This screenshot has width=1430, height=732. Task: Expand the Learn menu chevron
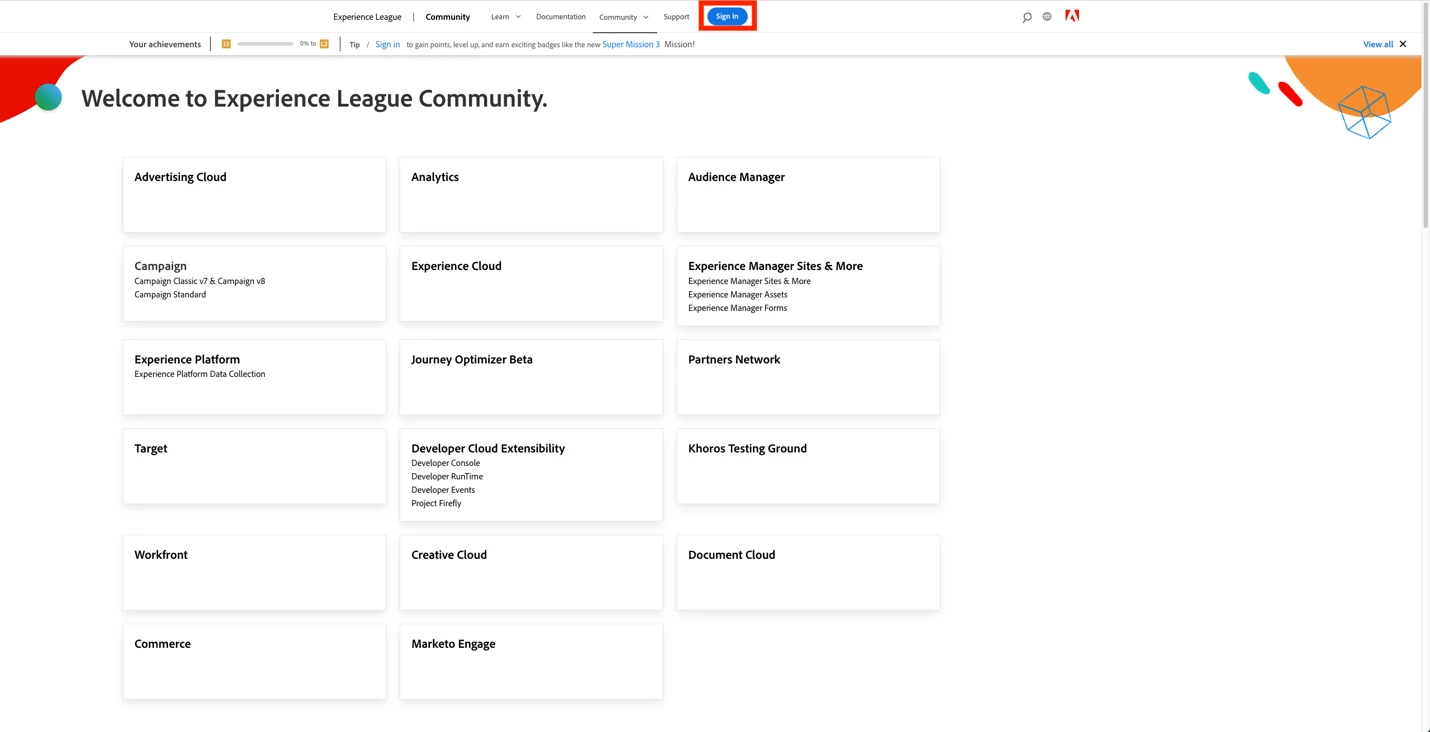point(518,17)
